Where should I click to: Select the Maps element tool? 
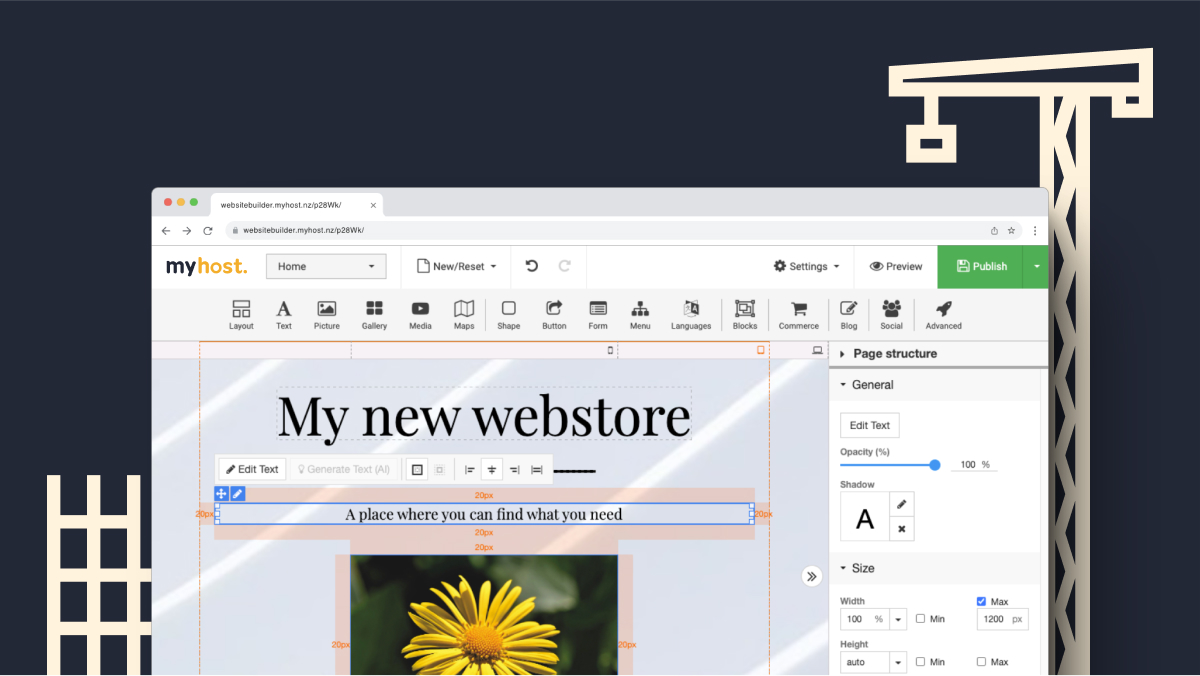tap(463, 314)
